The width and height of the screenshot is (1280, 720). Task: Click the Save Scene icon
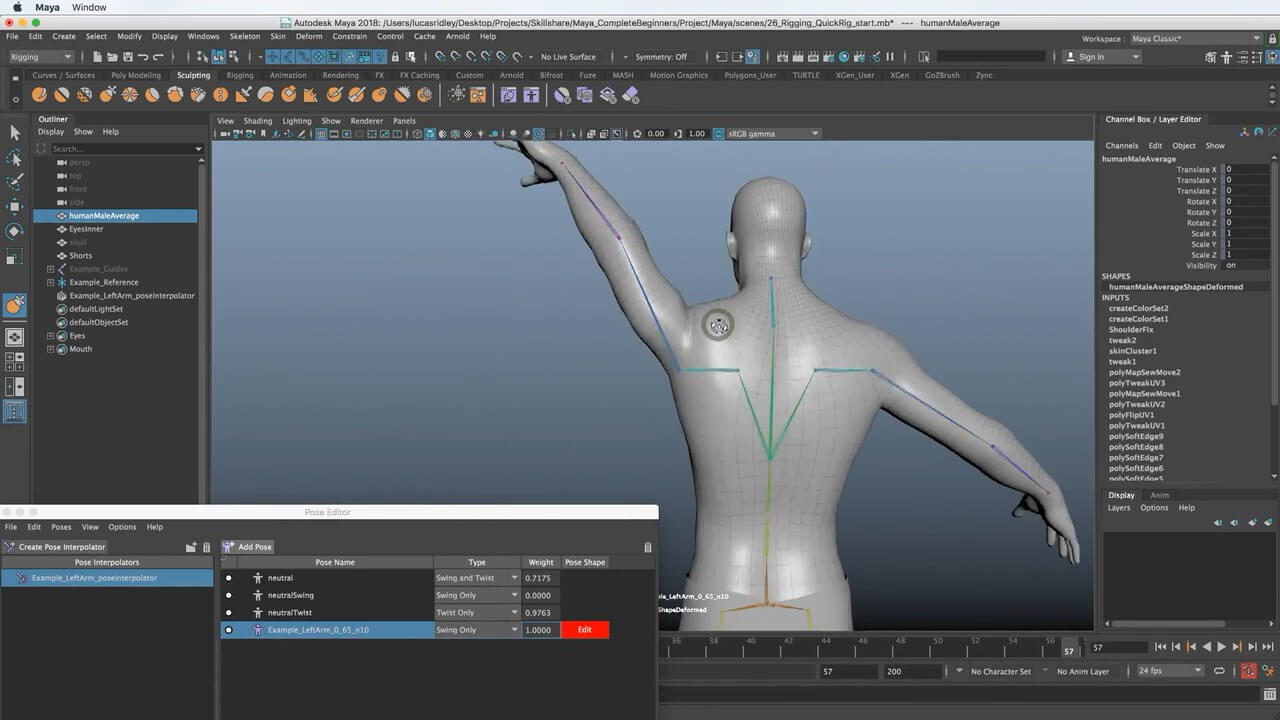(x=127, y=57)
